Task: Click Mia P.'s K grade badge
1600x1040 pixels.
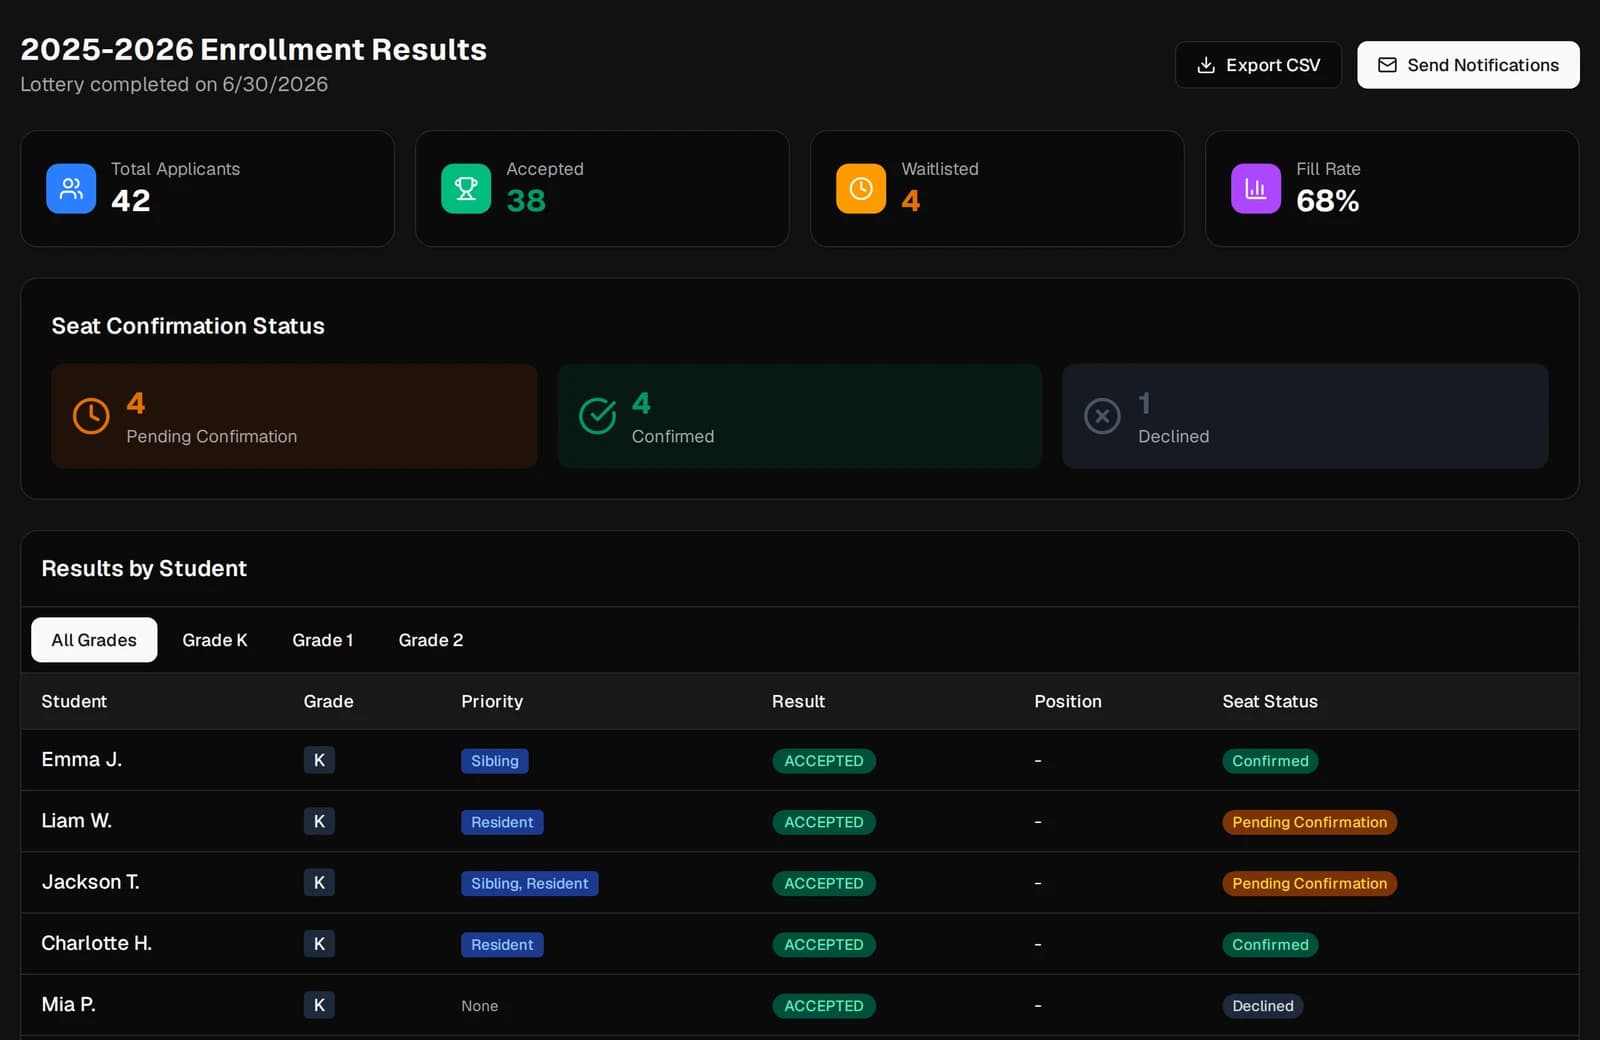Action: click(x=319, y=1005)
